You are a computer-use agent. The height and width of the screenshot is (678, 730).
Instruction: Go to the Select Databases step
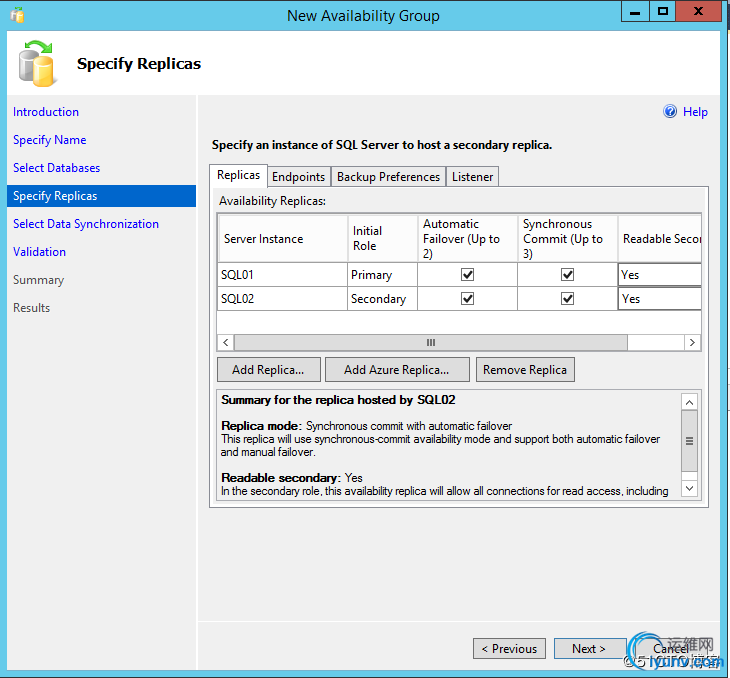coord(56,168)
